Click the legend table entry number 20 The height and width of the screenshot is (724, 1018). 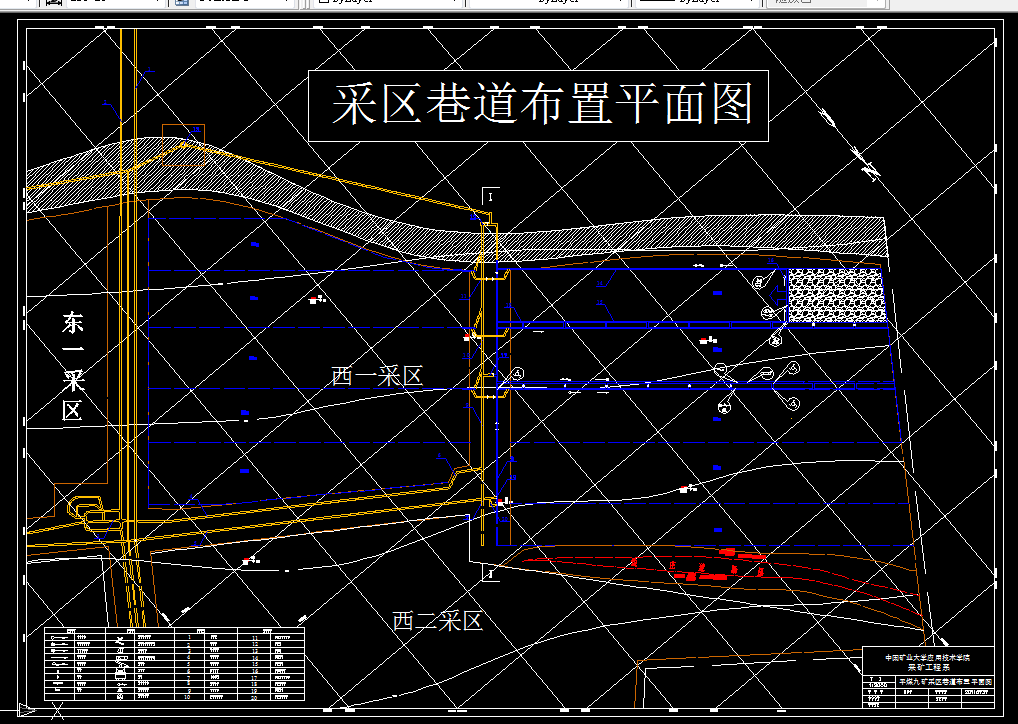click(x=254, y=697)
